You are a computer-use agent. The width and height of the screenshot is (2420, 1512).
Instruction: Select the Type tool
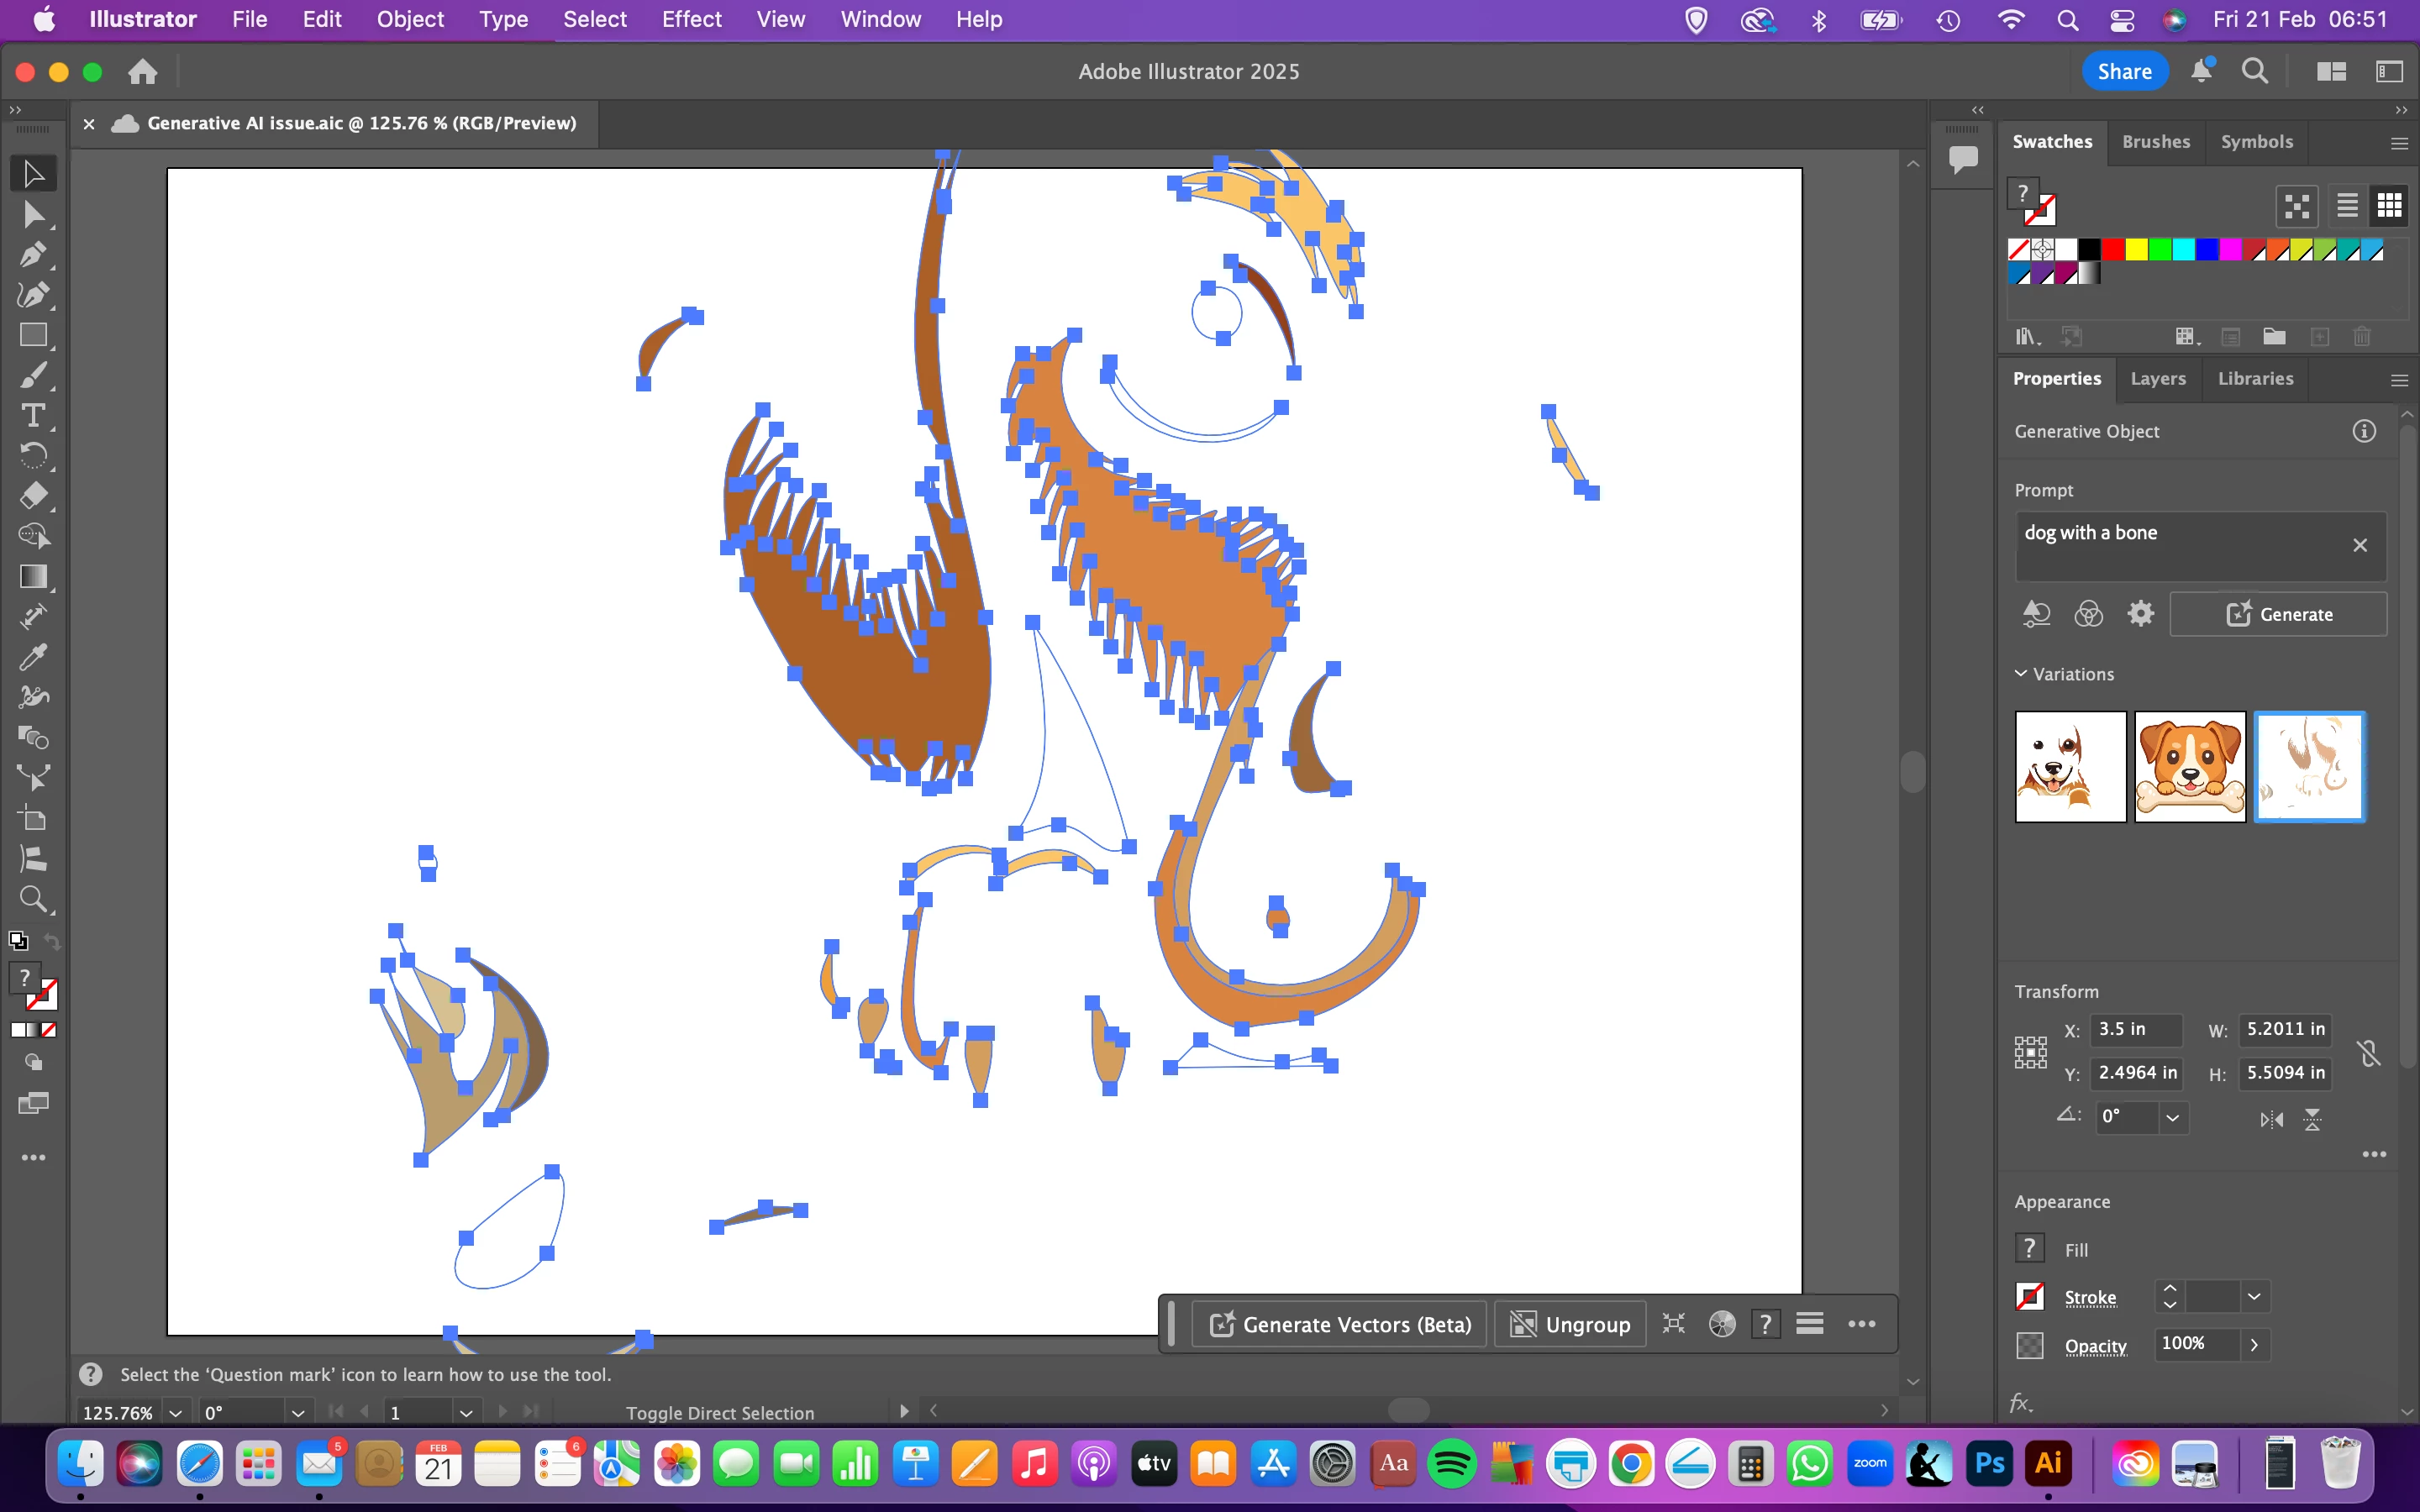point(33,415)
